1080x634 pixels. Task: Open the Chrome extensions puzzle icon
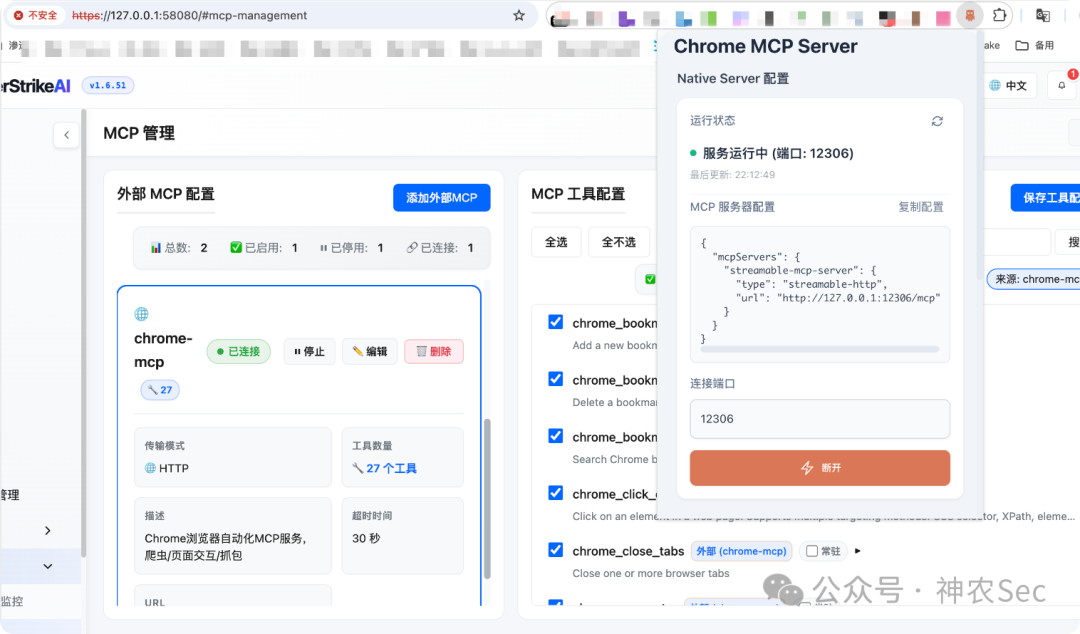(x=999, y=15)
